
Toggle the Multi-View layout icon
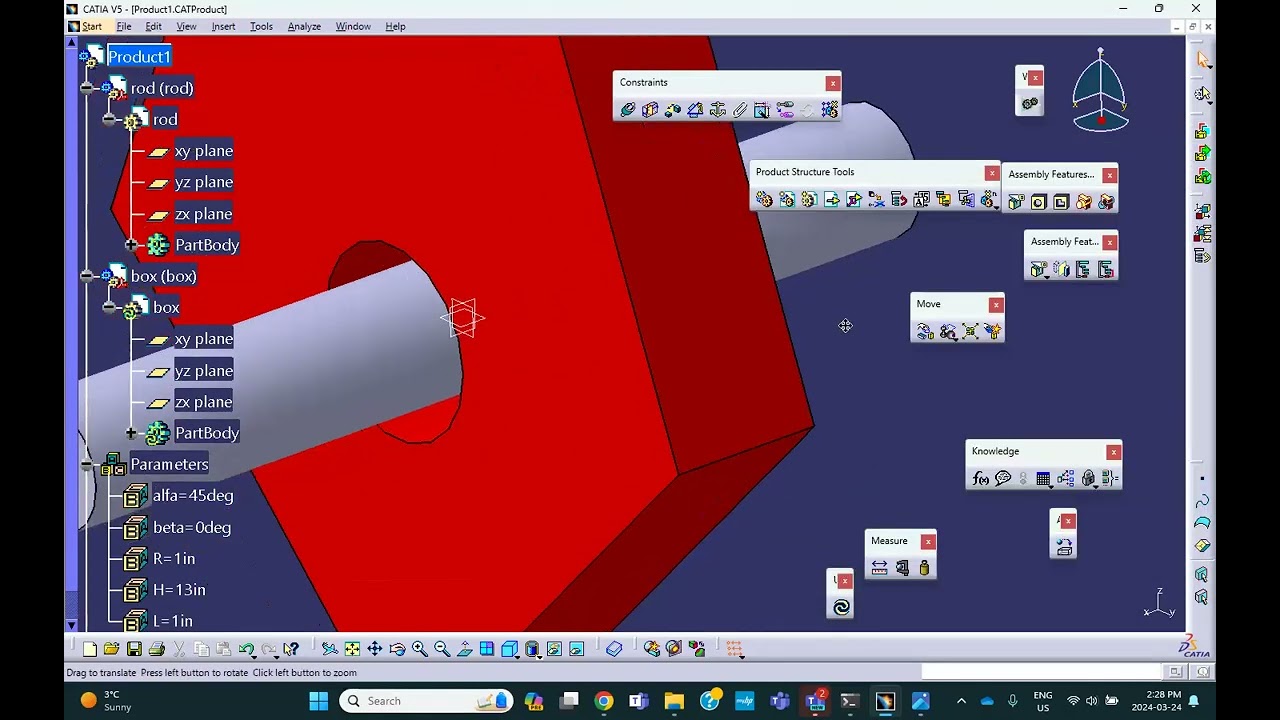pyautogui.click(x=487, y=649)
